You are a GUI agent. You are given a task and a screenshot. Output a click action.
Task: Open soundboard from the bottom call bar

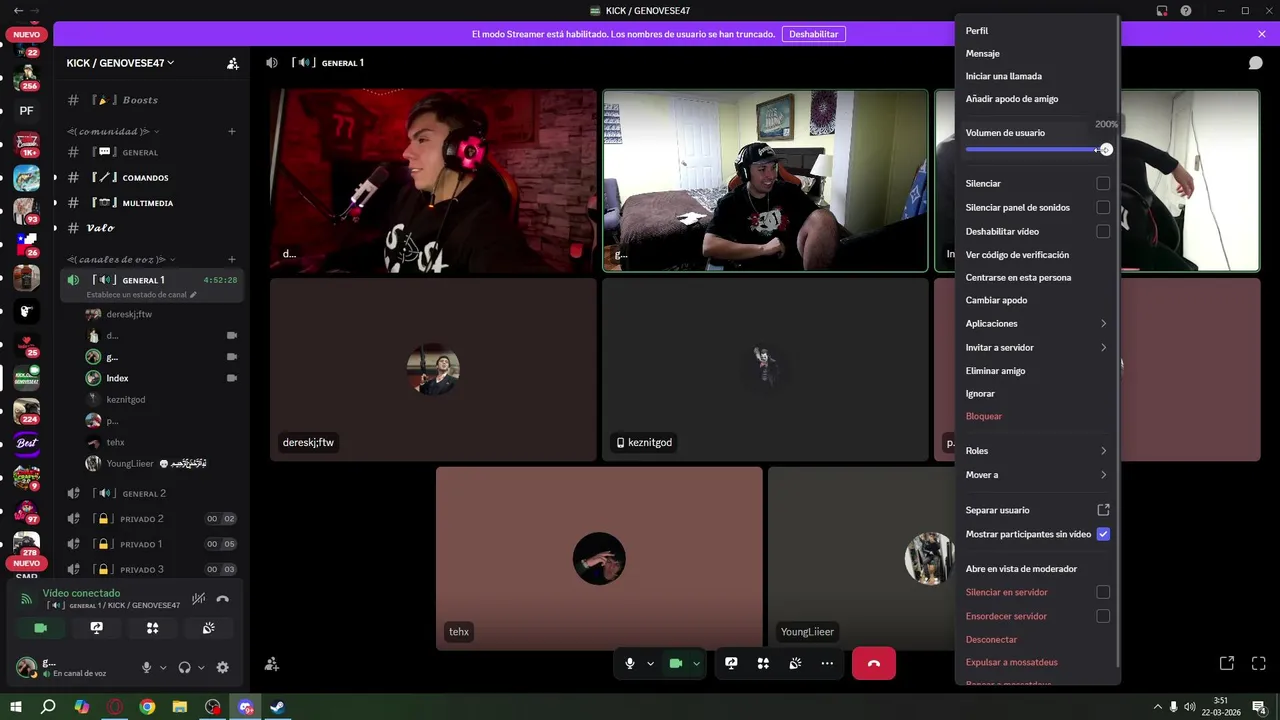click(x=795, y=663)
